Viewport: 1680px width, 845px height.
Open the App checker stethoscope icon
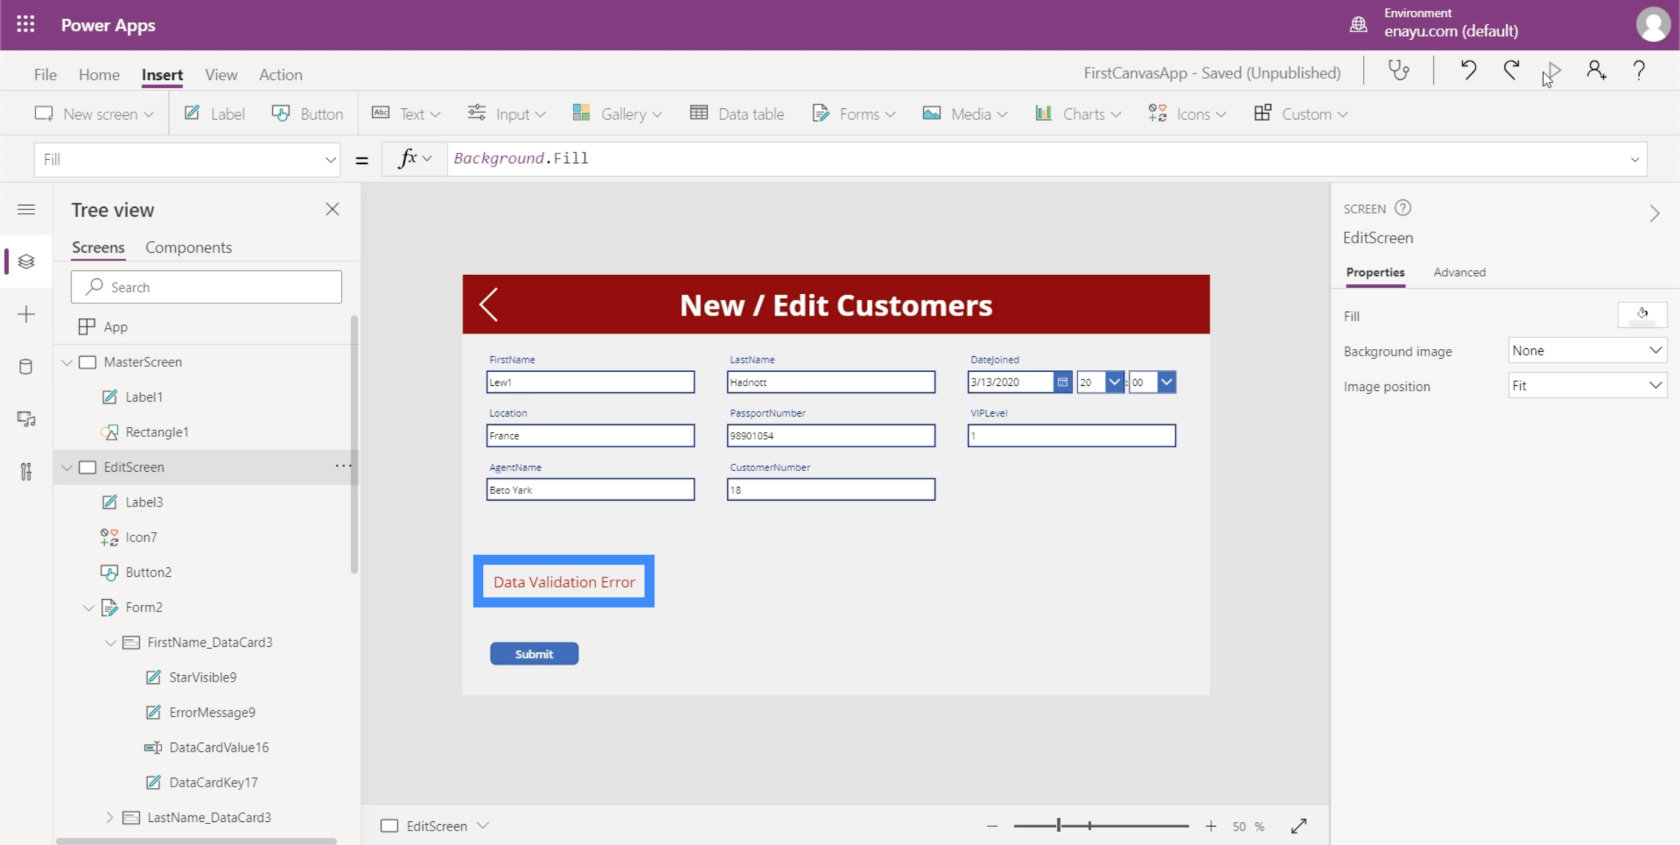pyautogui.click(x=1398, y=71)
